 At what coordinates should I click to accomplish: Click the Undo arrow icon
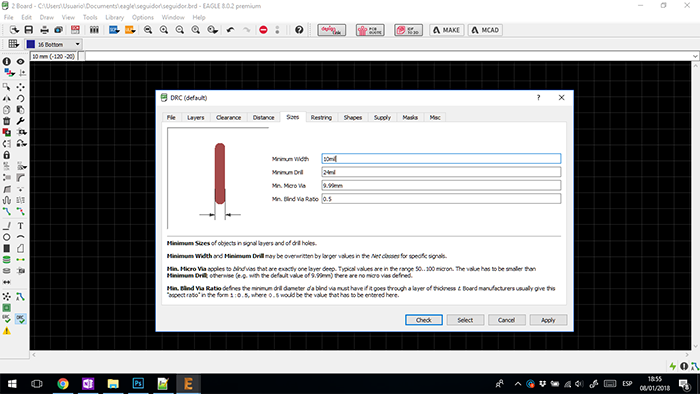(230, 30)
